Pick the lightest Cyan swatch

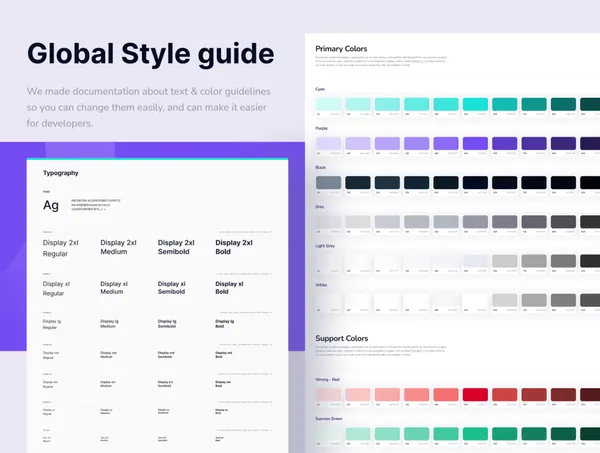[328, 104]
